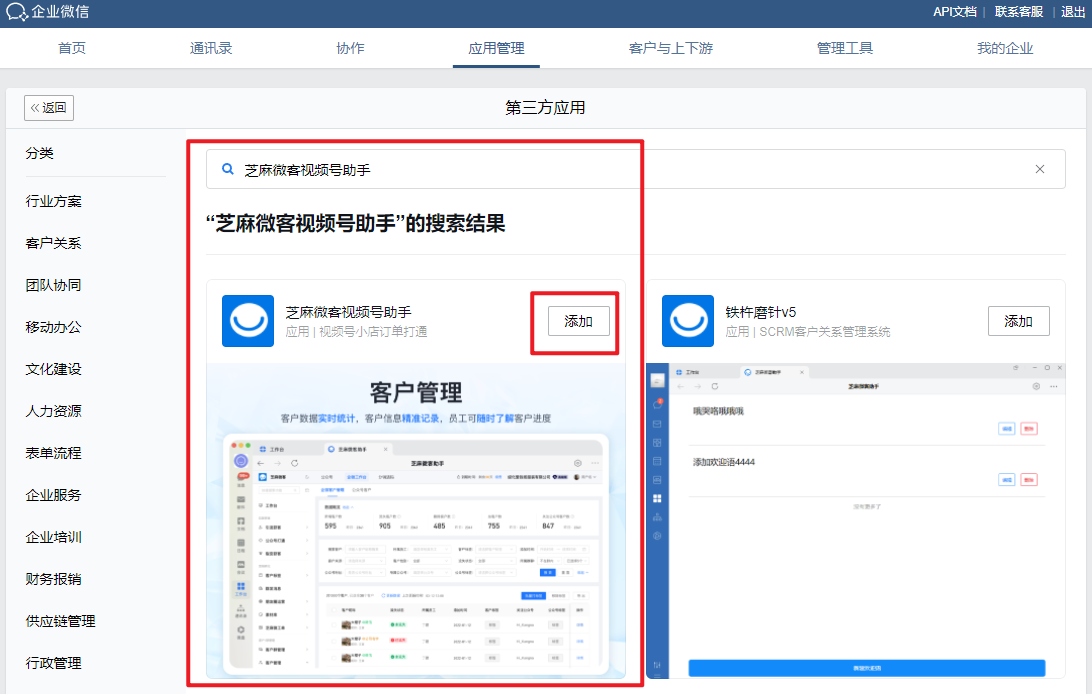Select the 财务报销 category
This screenshot has height=694, width=1092.
54,579
